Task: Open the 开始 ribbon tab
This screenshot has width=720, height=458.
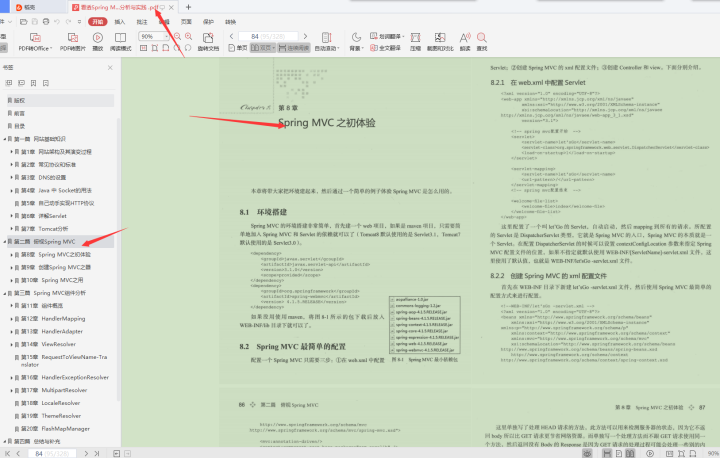Action: point(97,22)
